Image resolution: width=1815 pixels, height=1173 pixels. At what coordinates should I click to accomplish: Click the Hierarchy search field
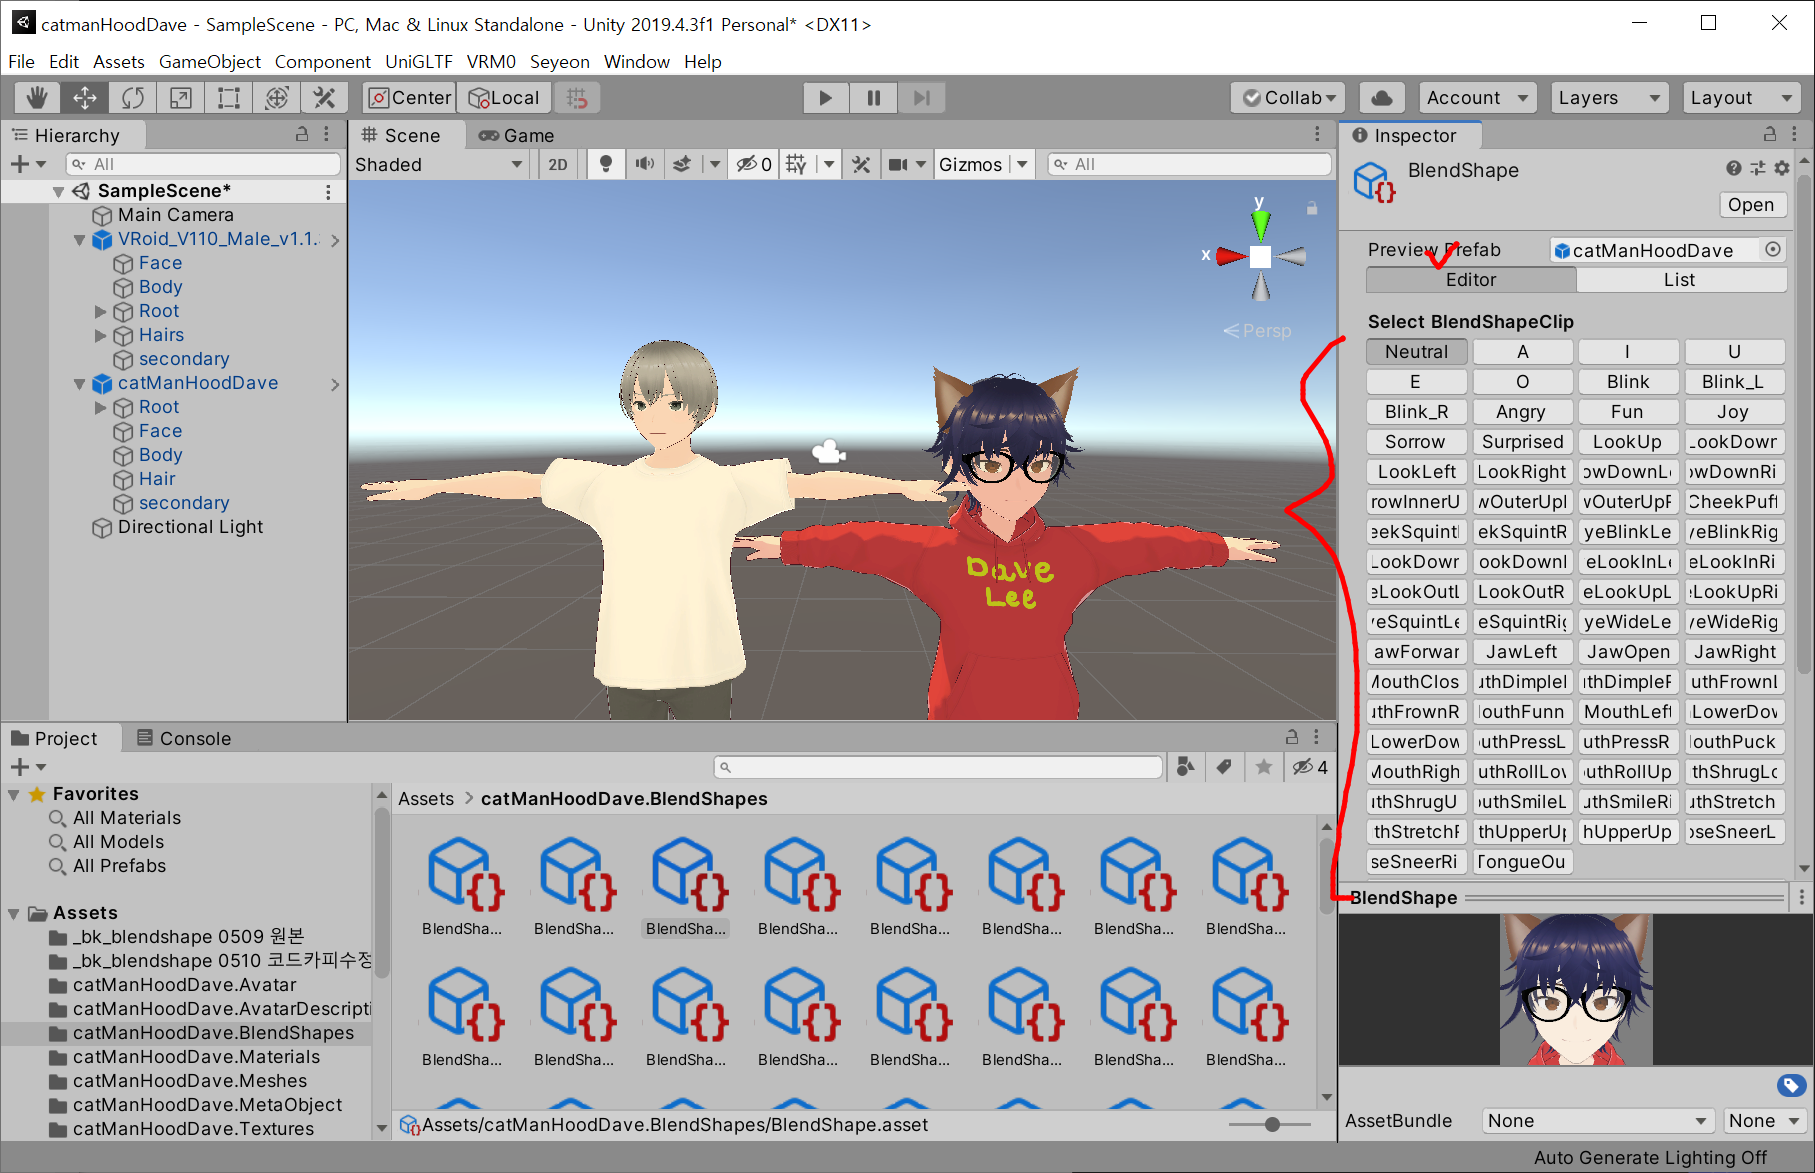coord(204,164)
